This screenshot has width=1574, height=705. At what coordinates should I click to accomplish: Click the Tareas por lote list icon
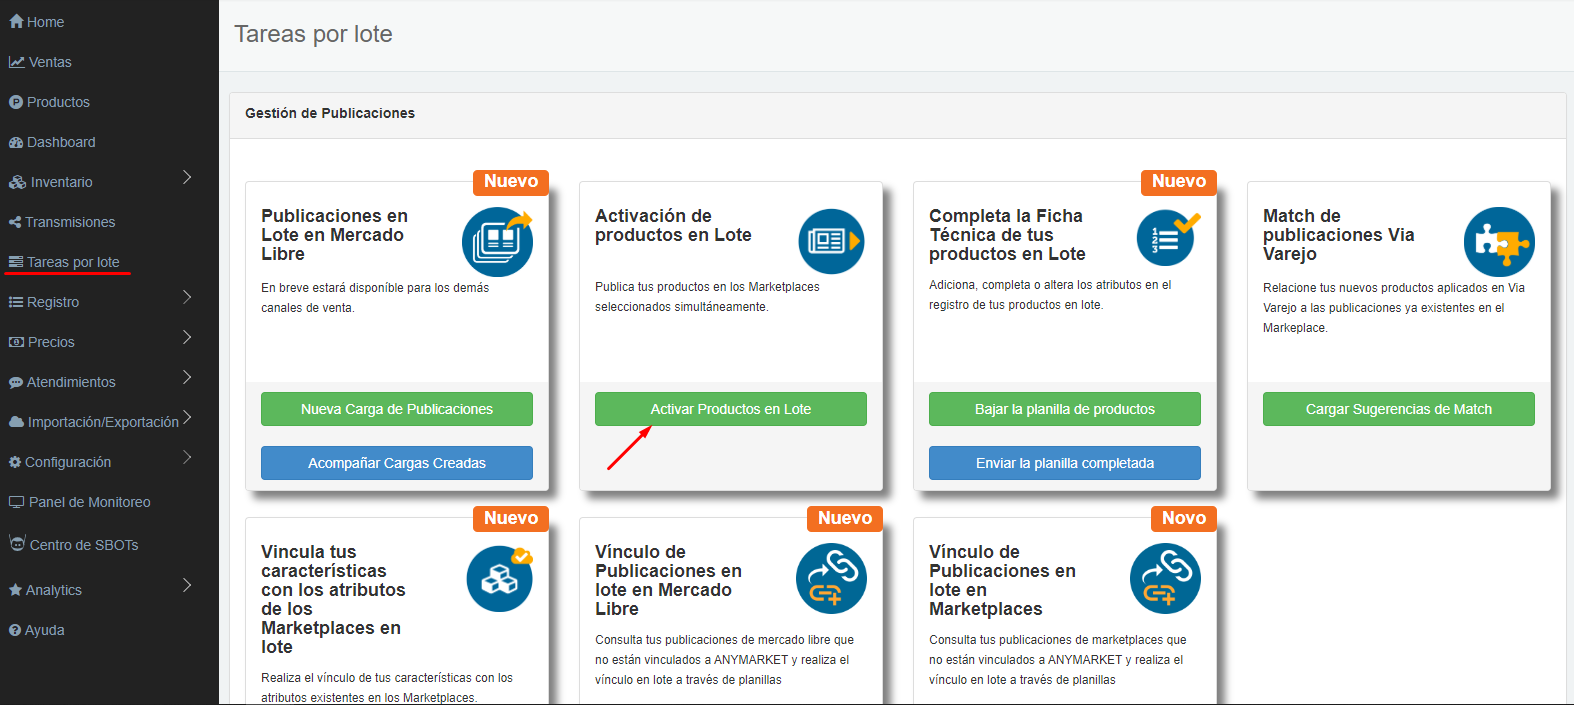pos(16,262)
